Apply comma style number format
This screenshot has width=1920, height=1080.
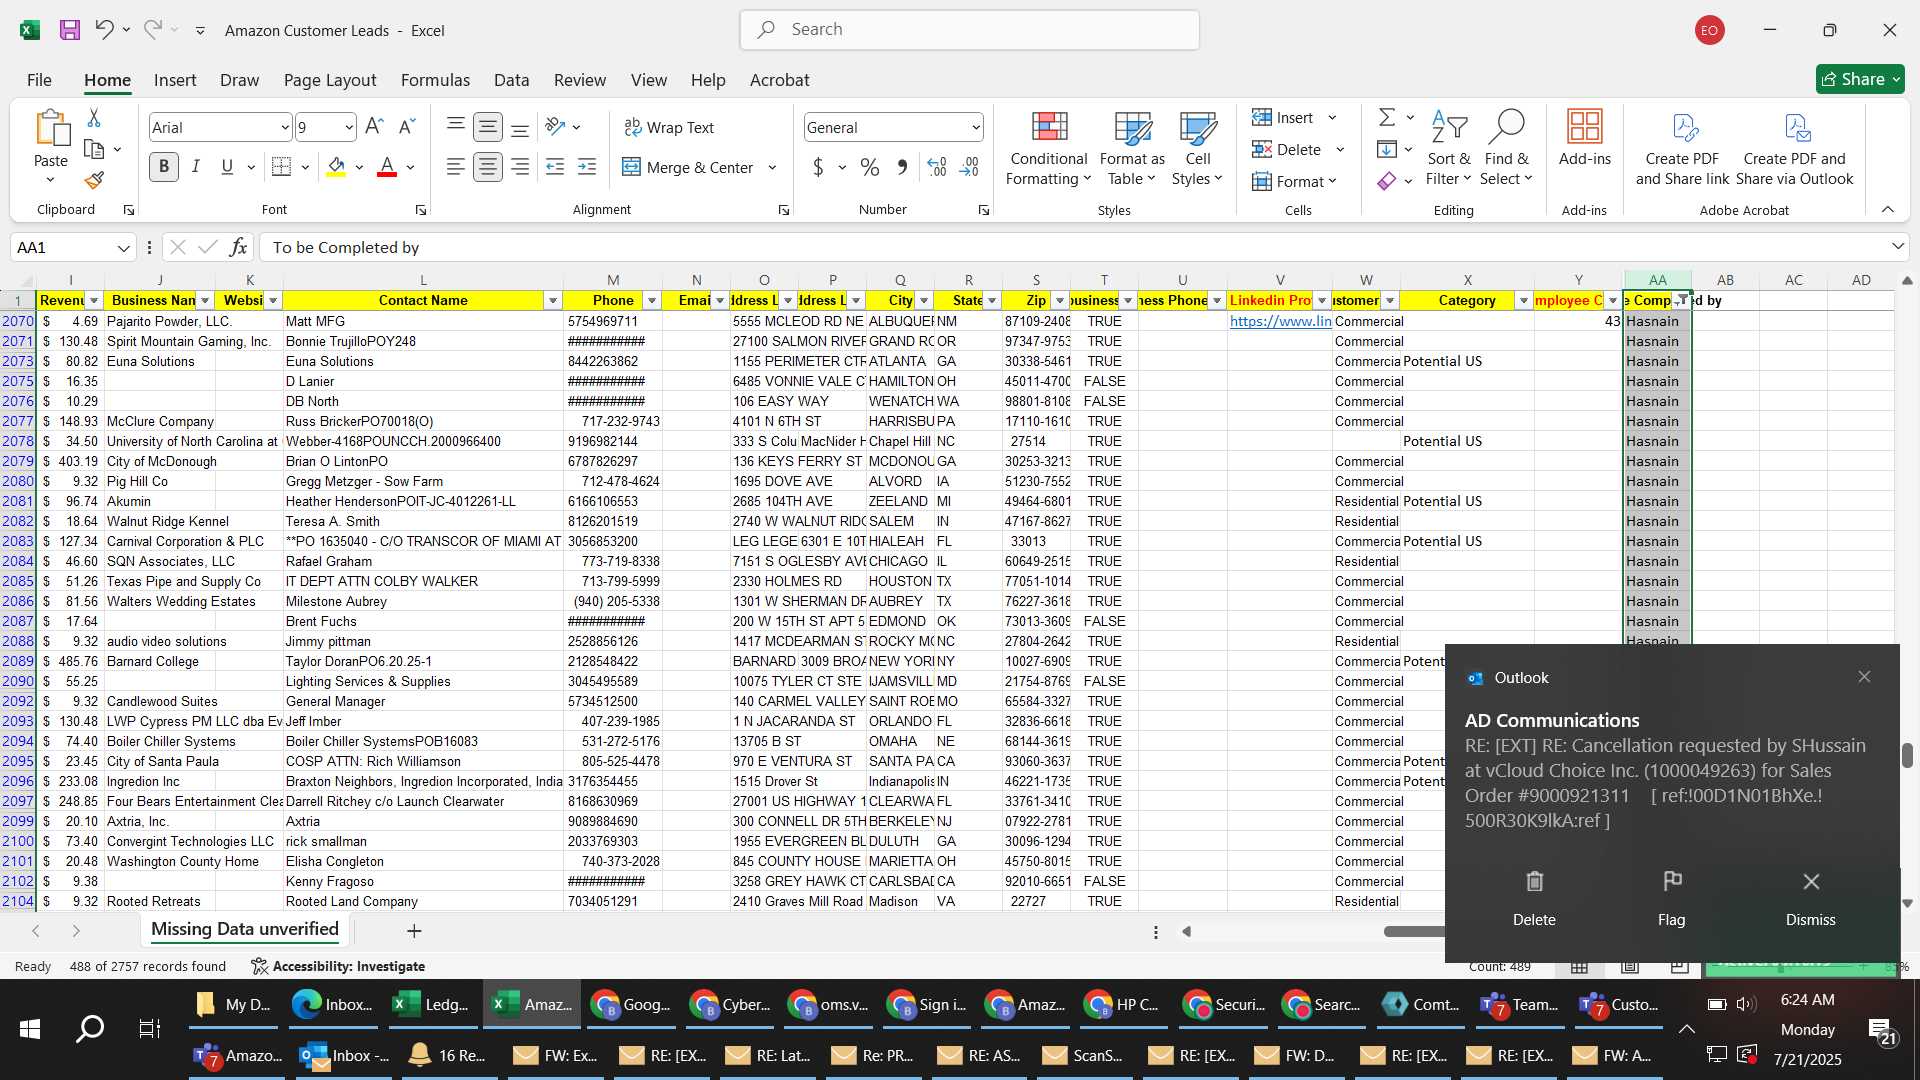pos(902,167)
